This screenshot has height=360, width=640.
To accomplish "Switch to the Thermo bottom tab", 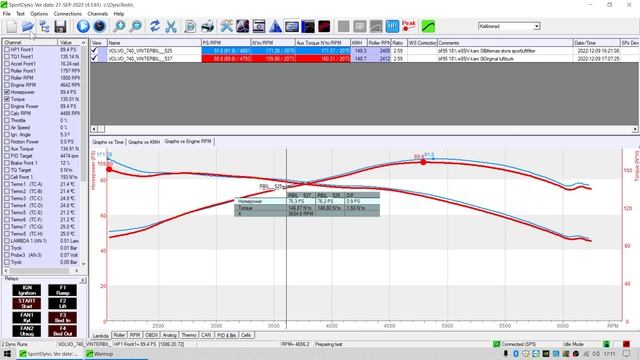I will [189, 335].
